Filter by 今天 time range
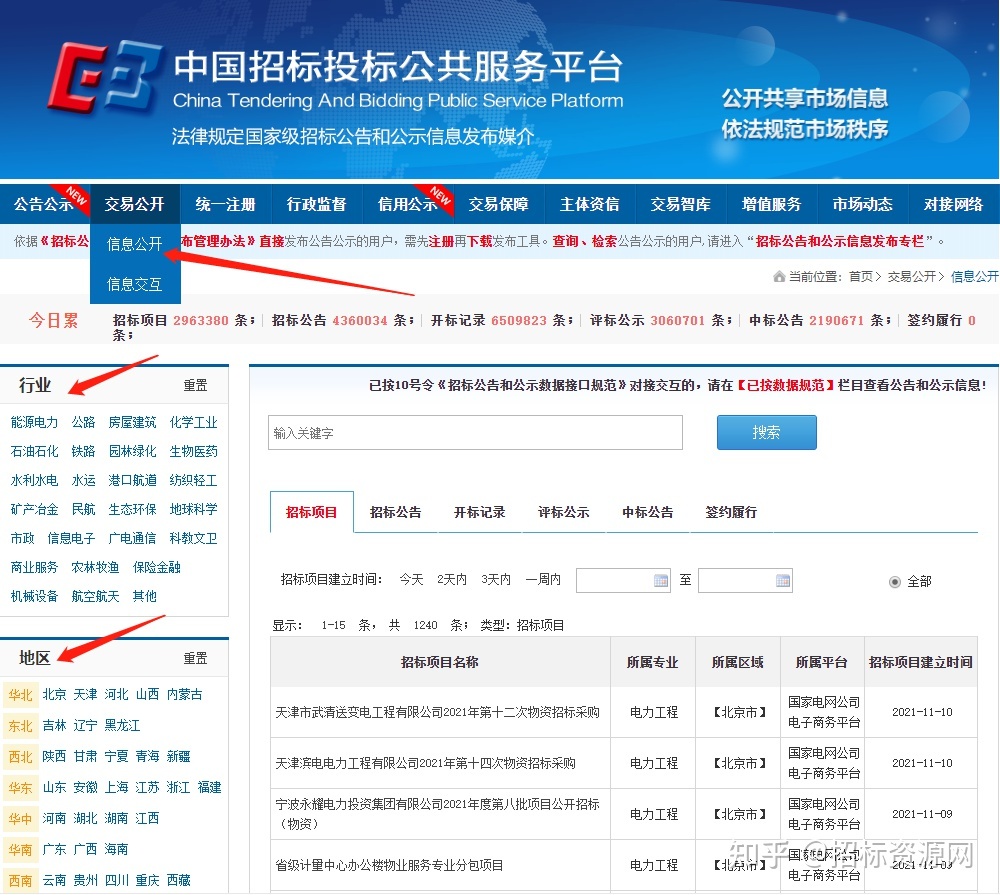This screenshot has height=895, width=1000. 411,579
